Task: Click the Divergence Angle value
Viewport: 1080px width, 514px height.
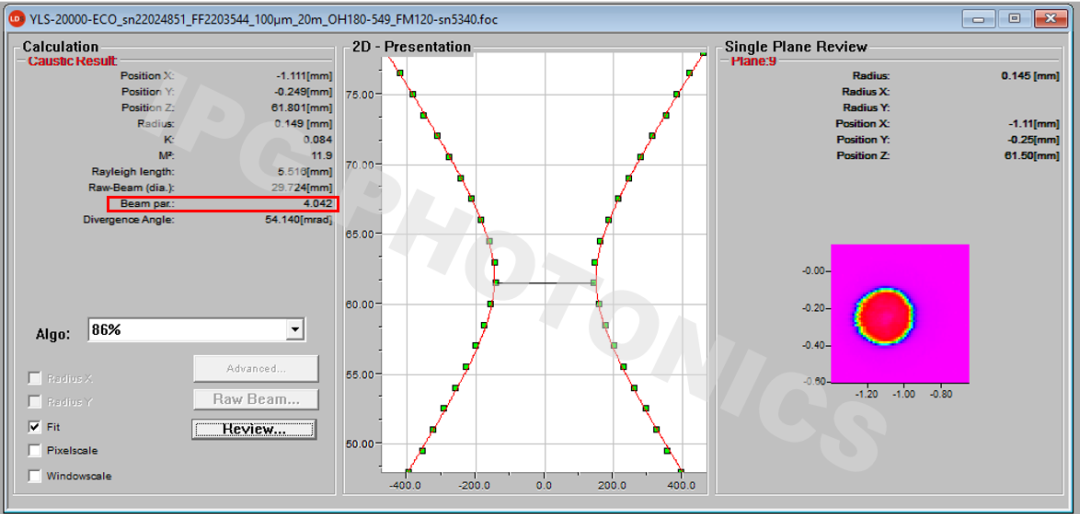Action: (296, 220)
